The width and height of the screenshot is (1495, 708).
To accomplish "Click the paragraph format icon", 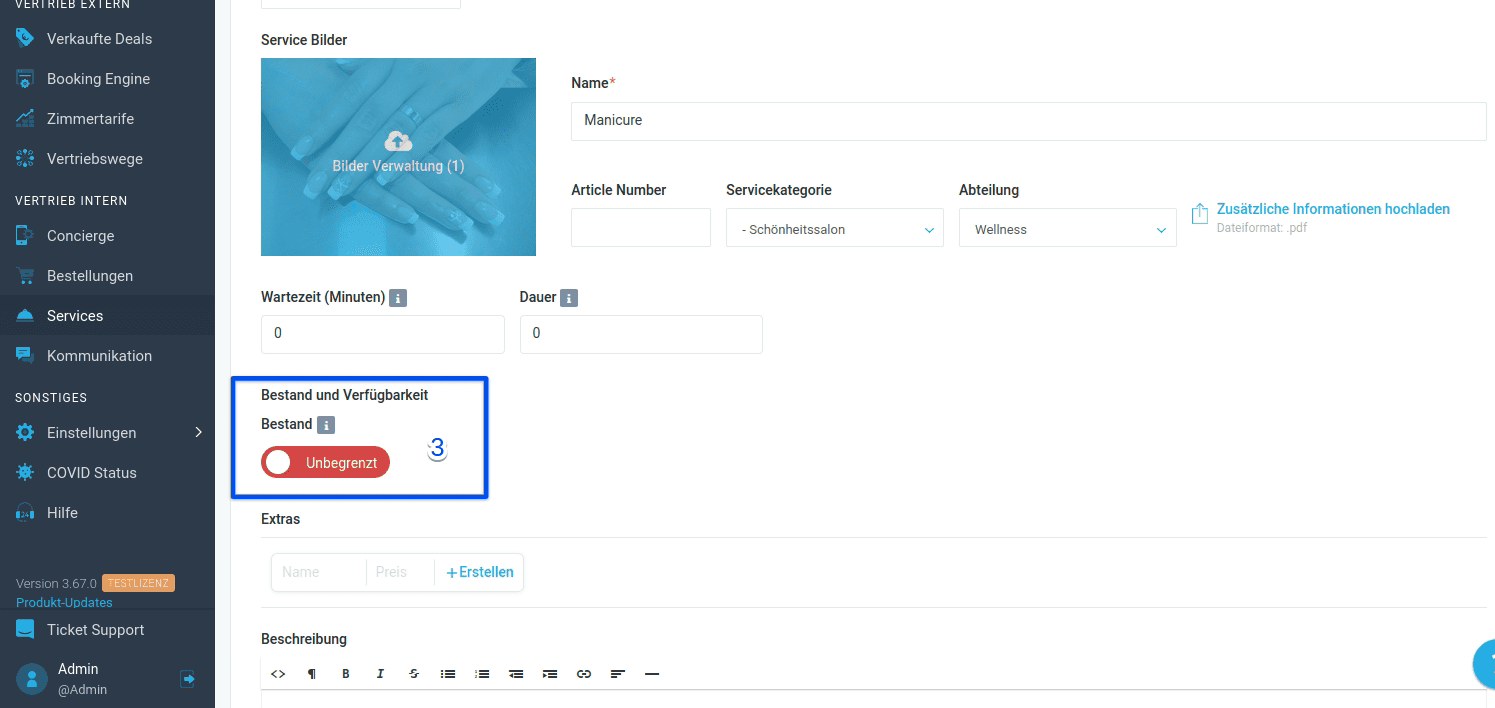I will click(312, 674).
